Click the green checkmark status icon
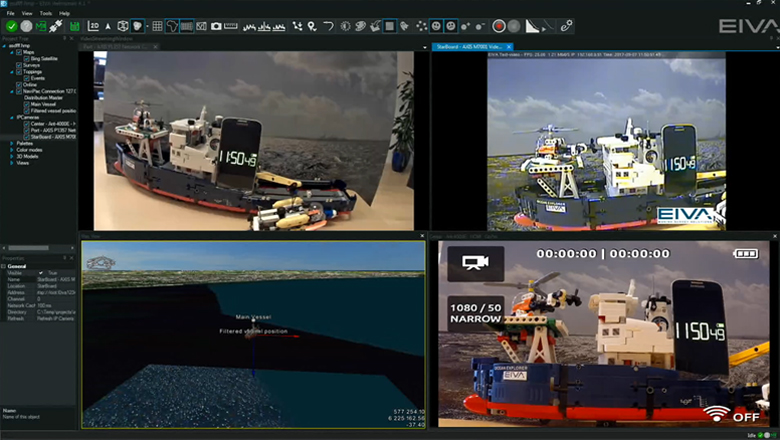Screen dimensions: 780x440 [11, 26]
